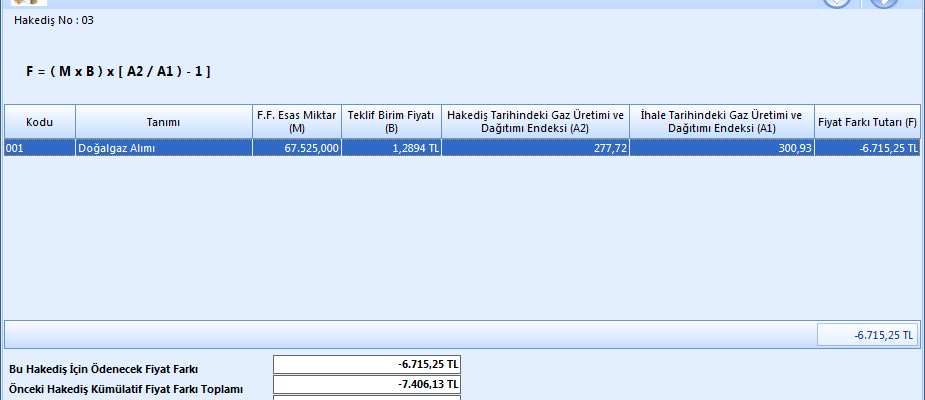Click the A2 index cell 277,72
The image size is (925, 400).
(x=535, y=148)
